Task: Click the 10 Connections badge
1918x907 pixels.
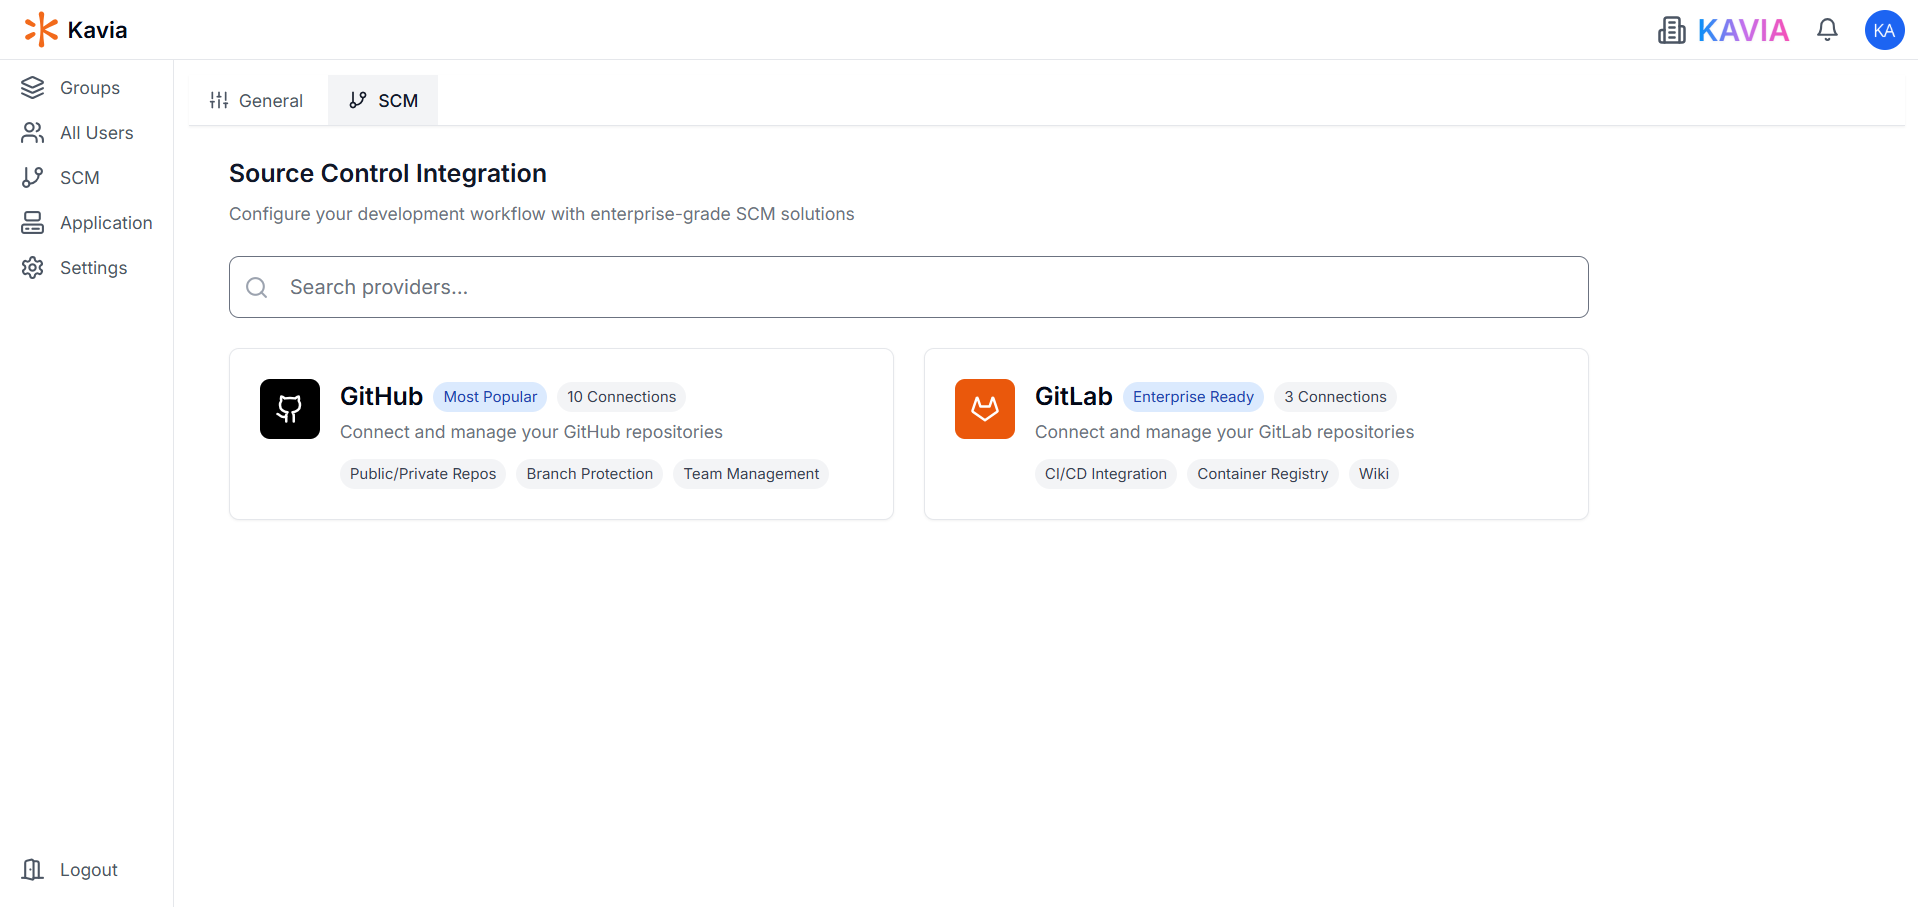Action: 622,397
